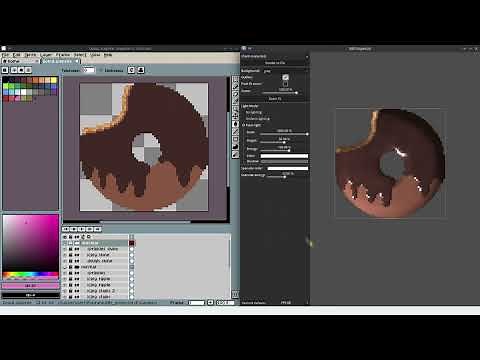The width and height of the screenshot is (480, 360).
Task: Select the Eyedropper tool
Action: [x=235, y=102]
